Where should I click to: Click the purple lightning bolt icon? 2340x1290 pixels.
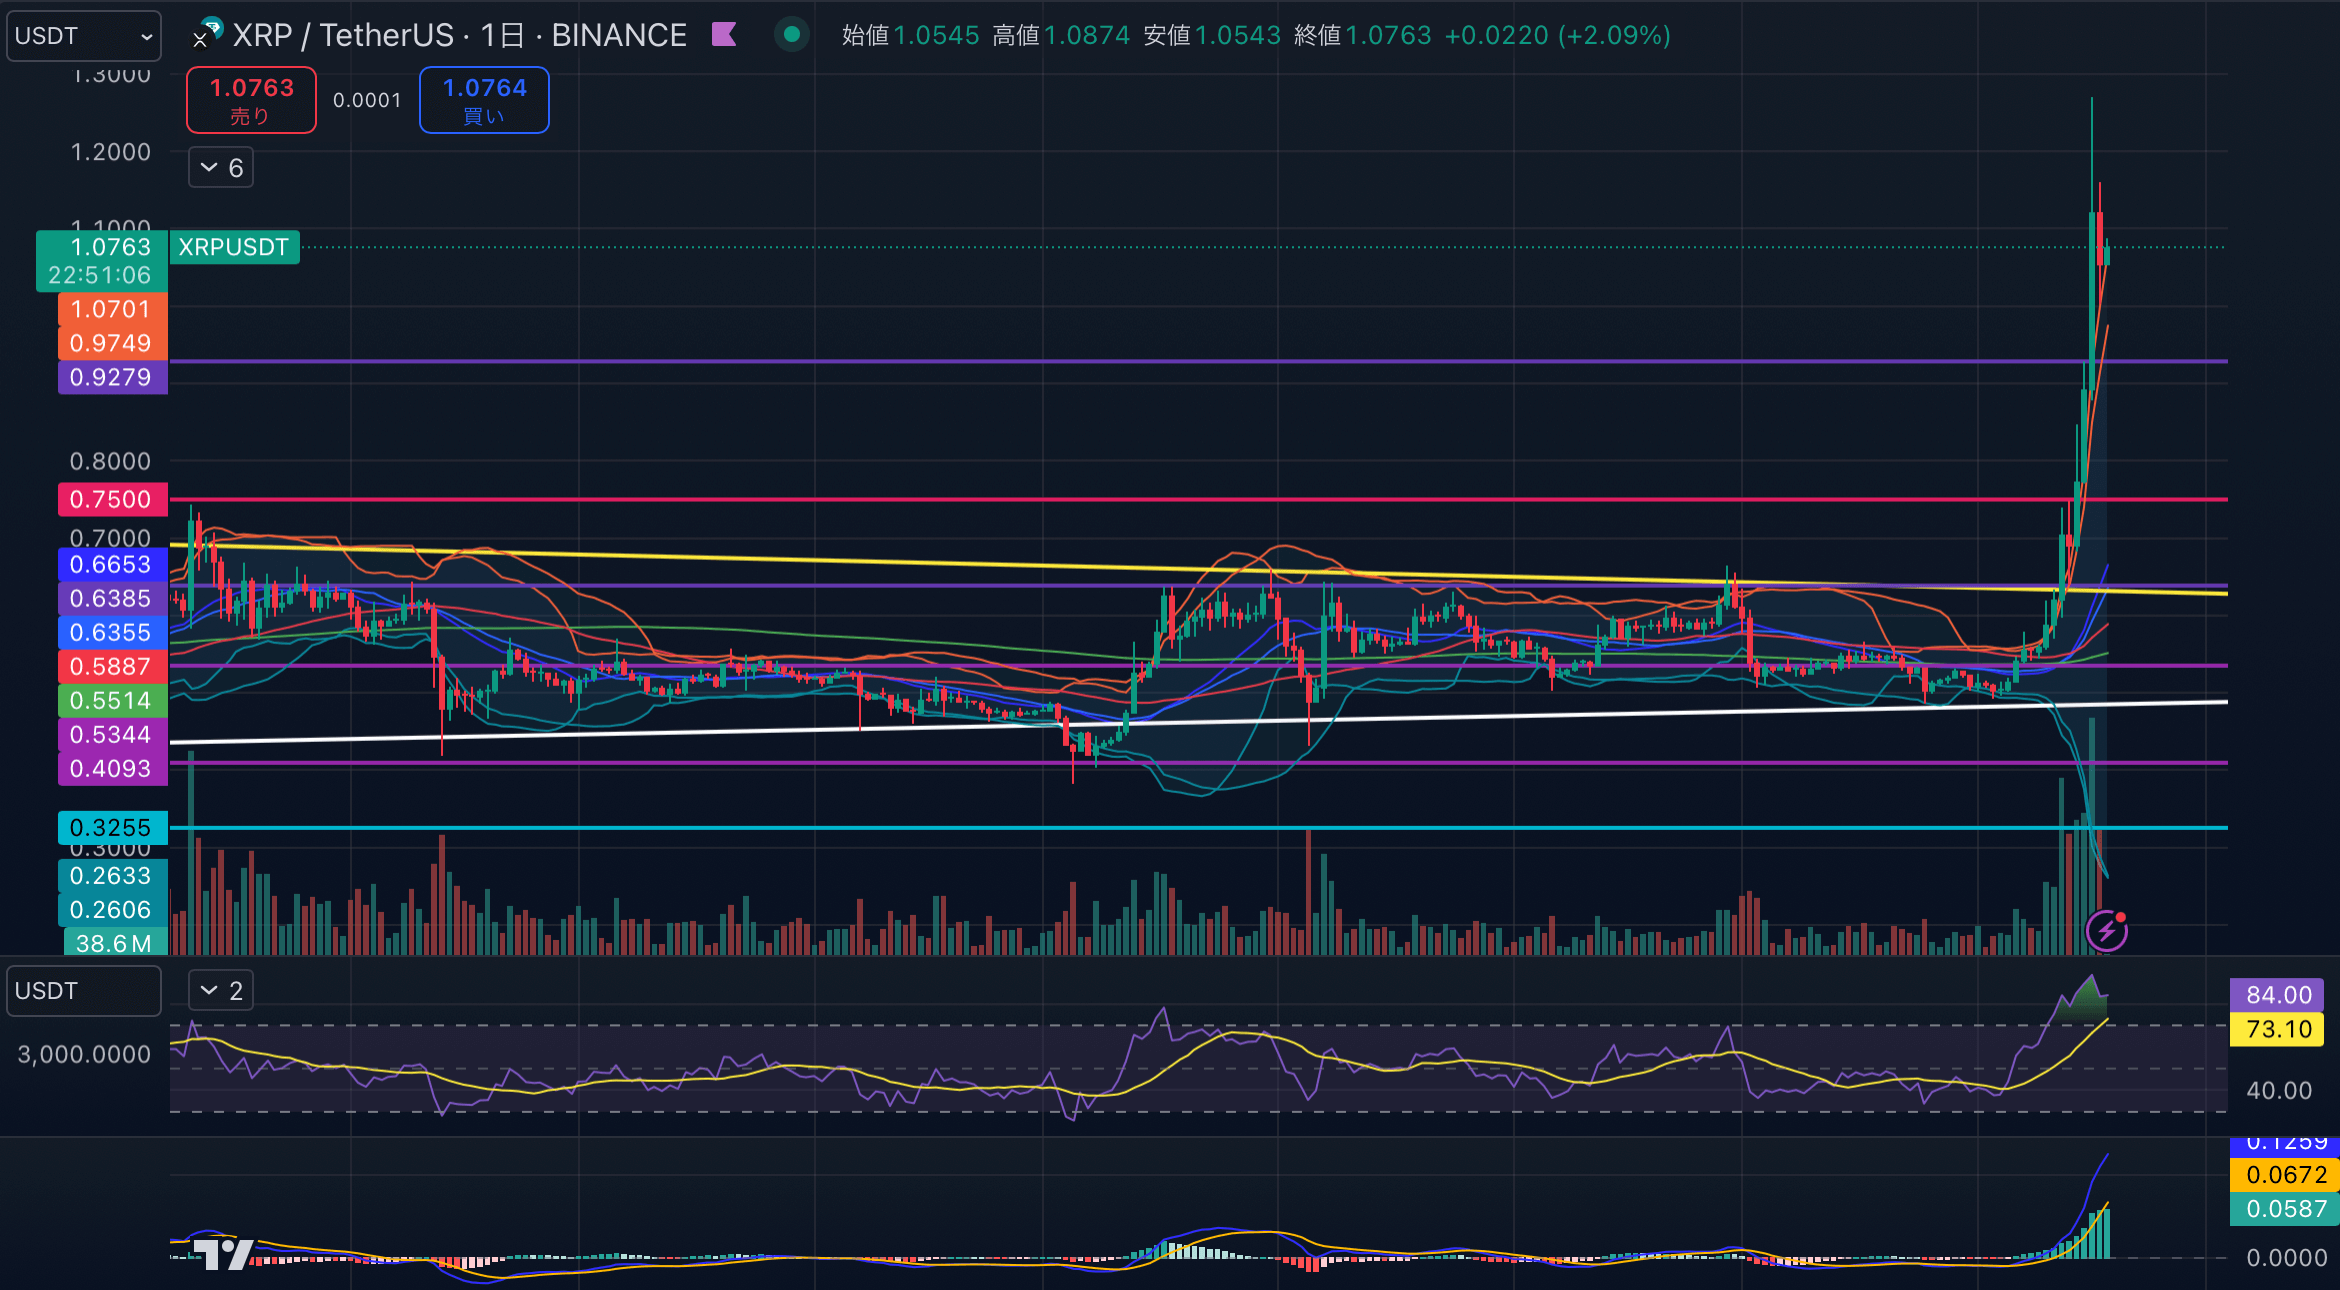[x=2106, y=931]
